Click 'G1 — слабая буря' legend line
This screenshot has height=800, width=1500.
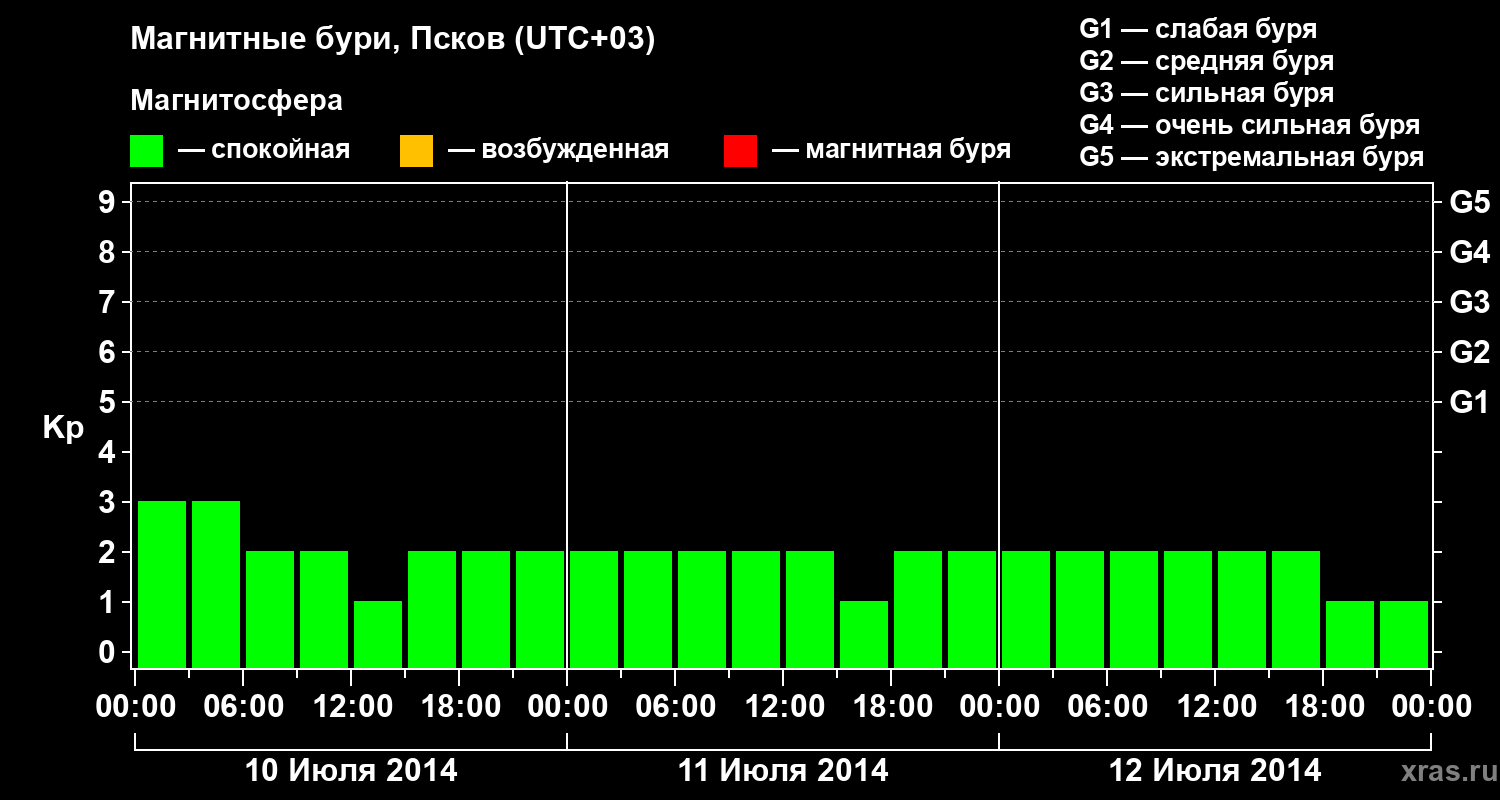[1198, 29]
